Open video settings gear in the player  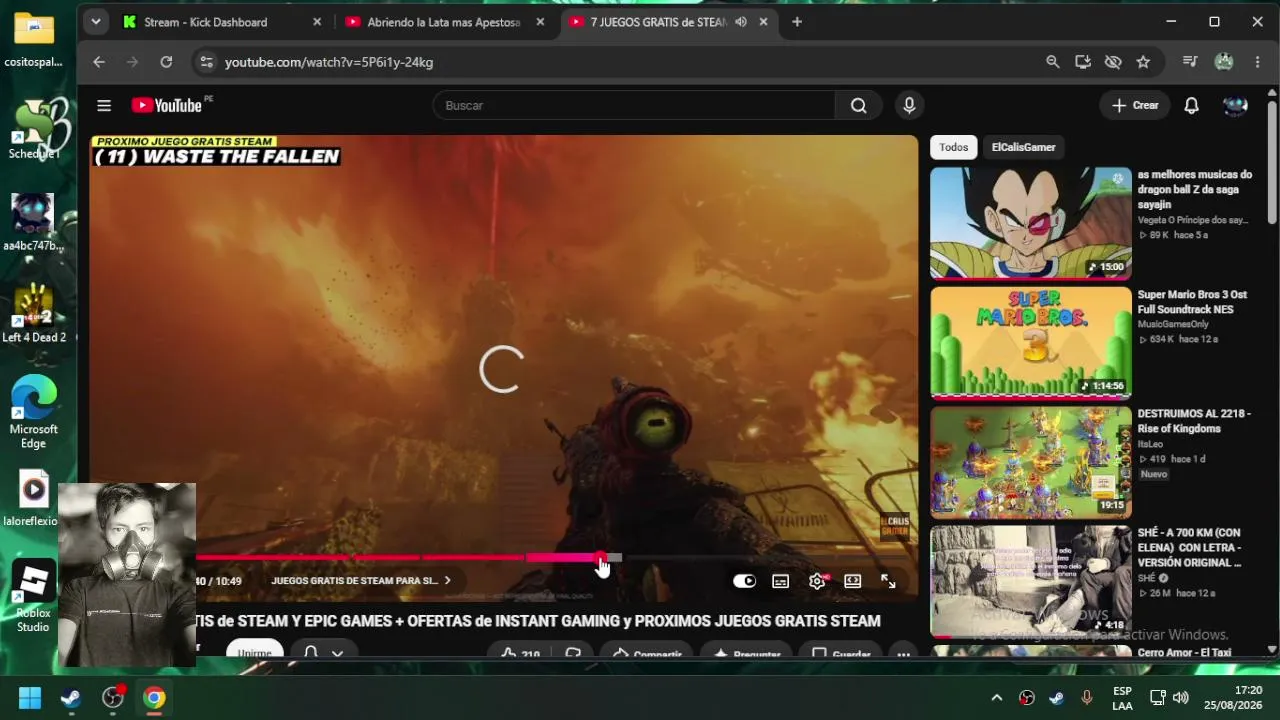click(818, 581)
